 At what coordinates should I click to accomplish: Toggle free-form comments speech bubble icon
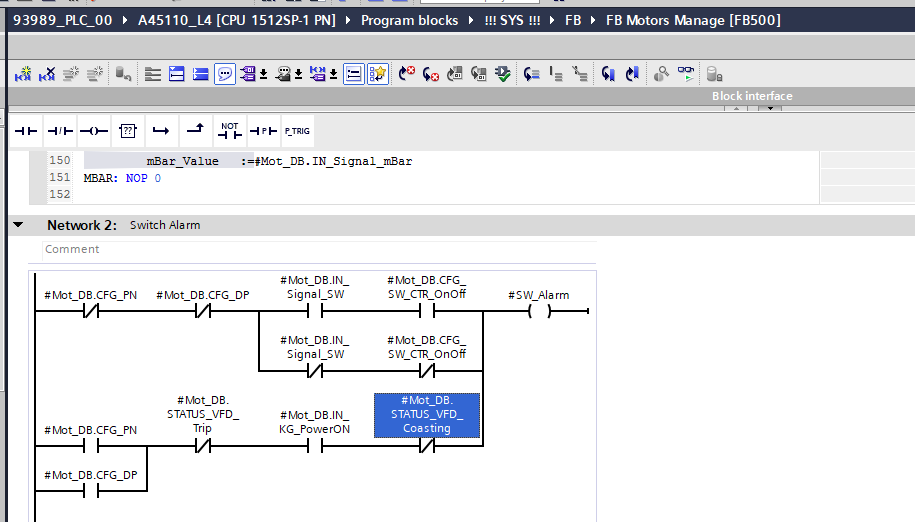pyautogui.click(x=225, y=74)
